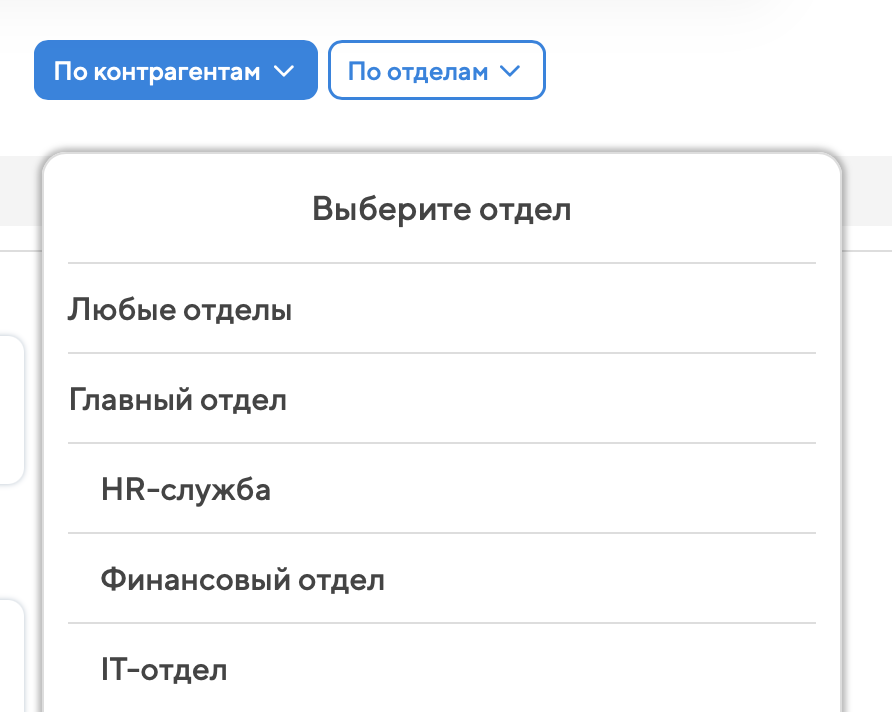This screenshot has height=712, width=892.
Task: Click the chevron arrow beside "По отделам"
Action: [511, 71]
